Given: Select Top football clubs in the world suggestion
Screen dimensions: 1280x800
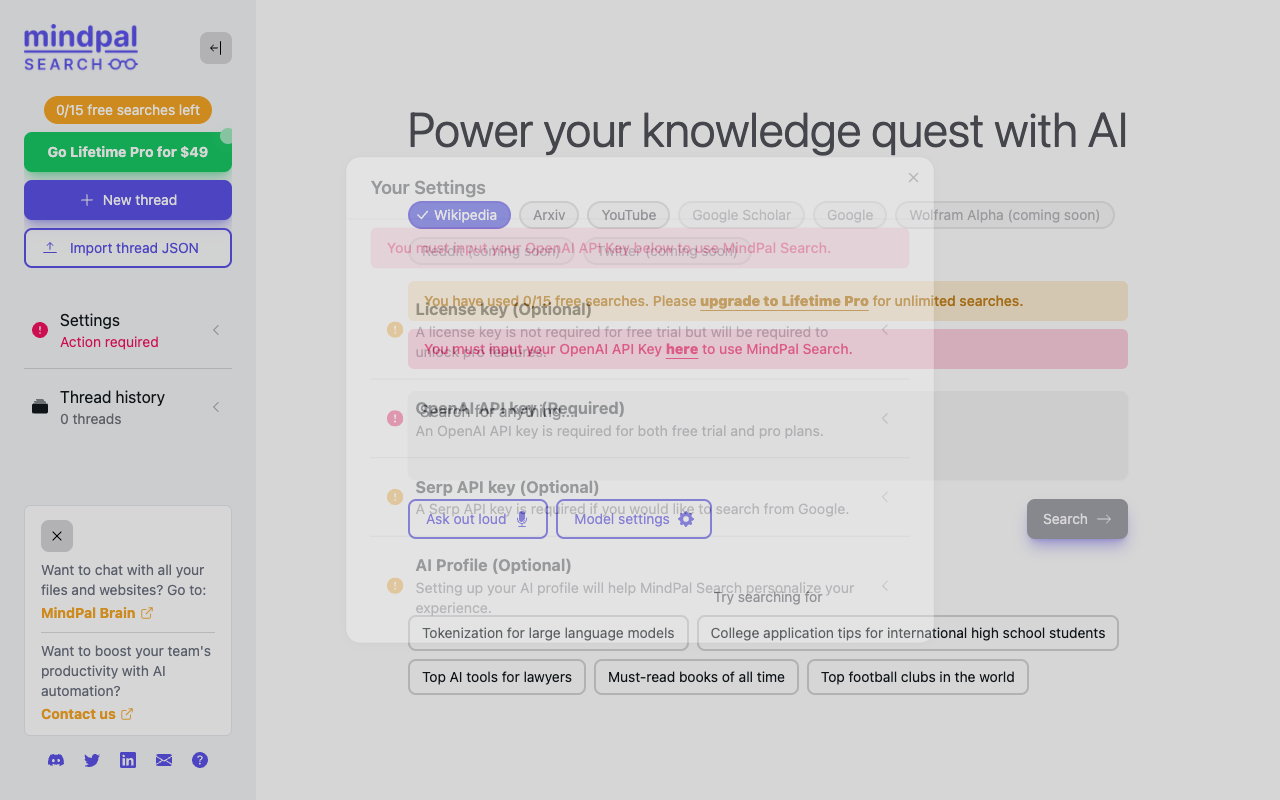Looking at the screenshot, I should tap(918, 677).
